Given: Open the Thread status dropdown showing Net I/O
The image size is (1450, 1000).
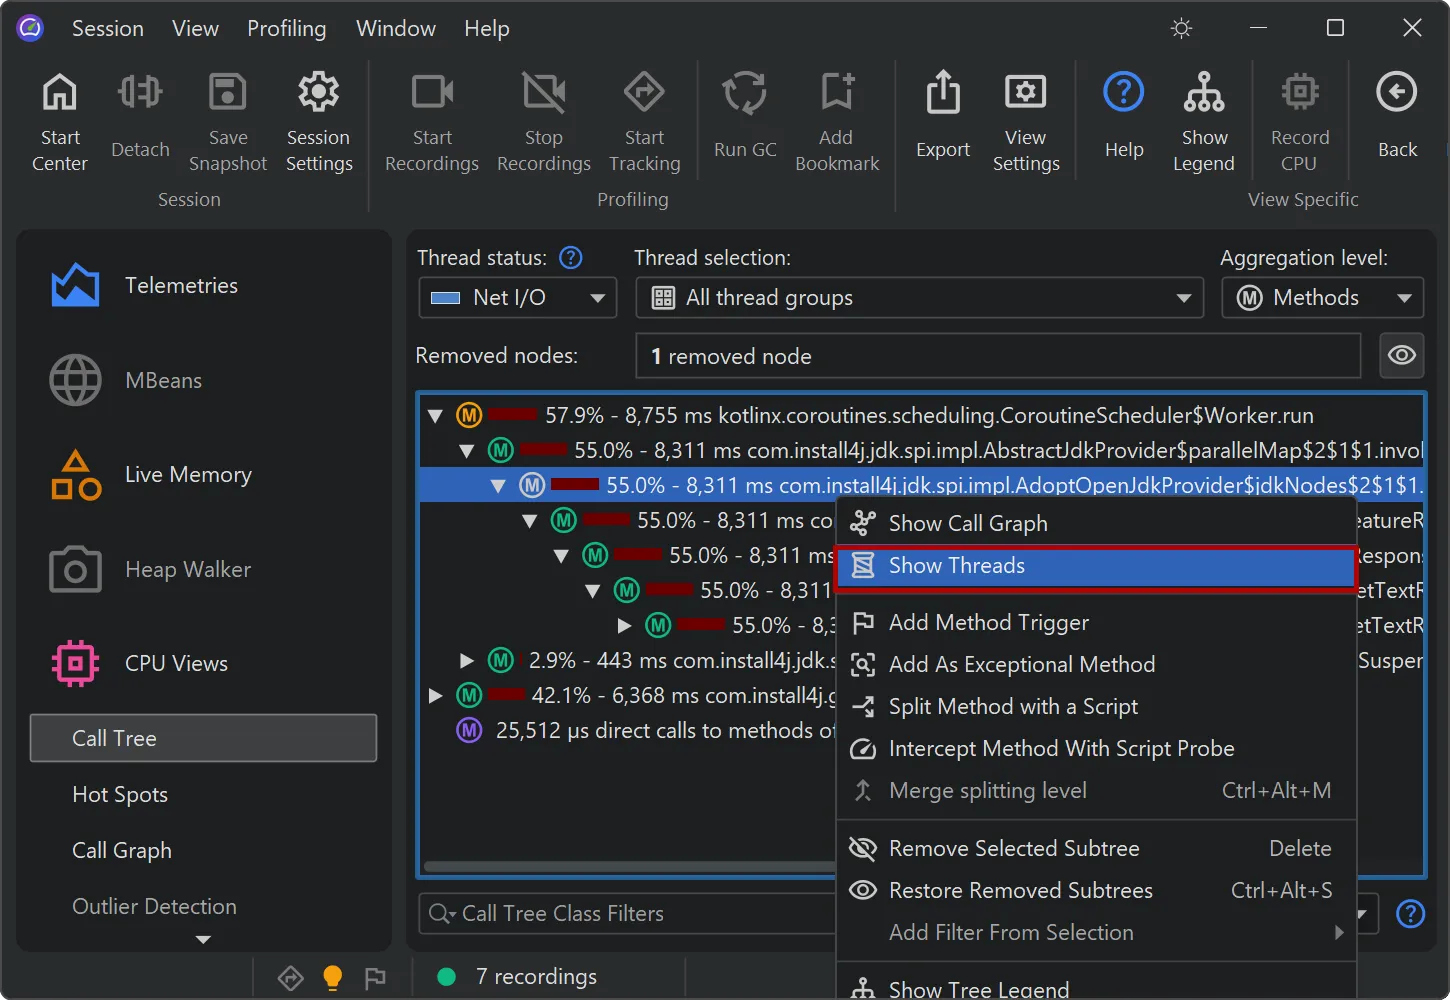Looking at the screenshot, I should (516, 297).
